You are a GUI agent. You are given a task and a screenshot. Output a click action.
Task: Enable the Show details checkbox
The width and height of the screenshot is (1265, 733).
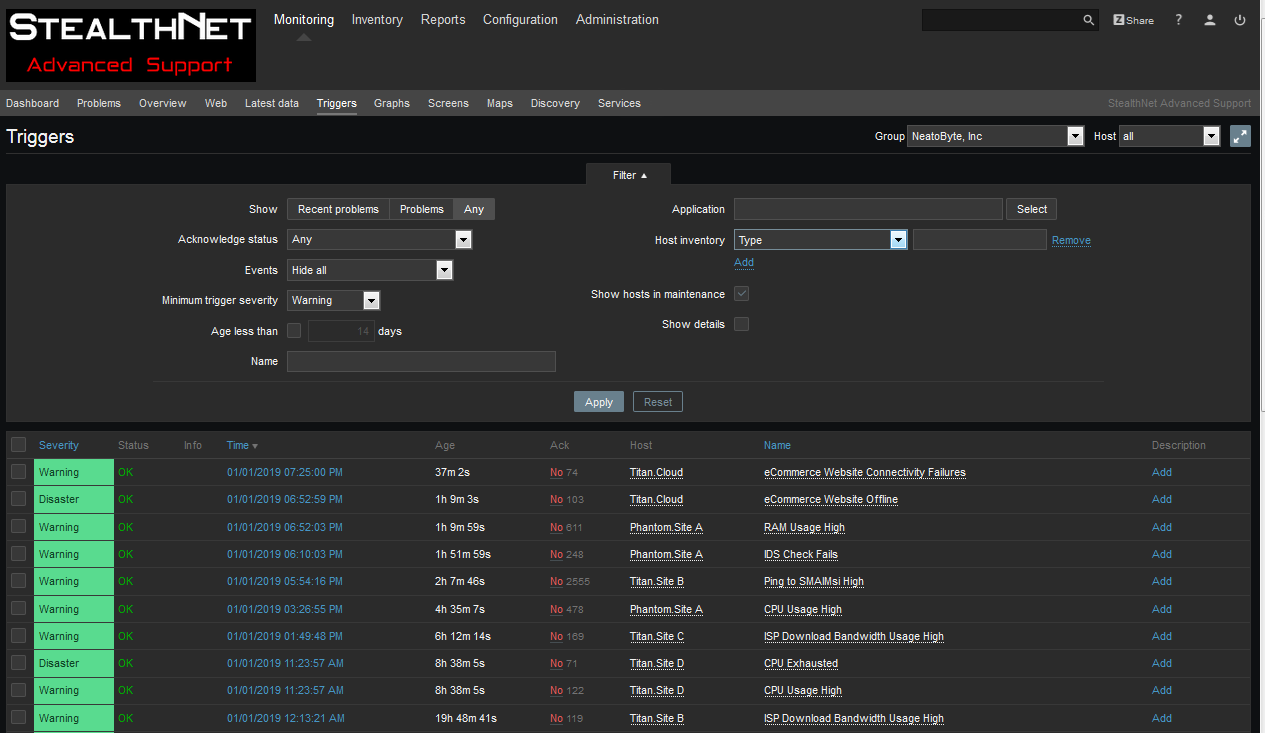(741, 324)
